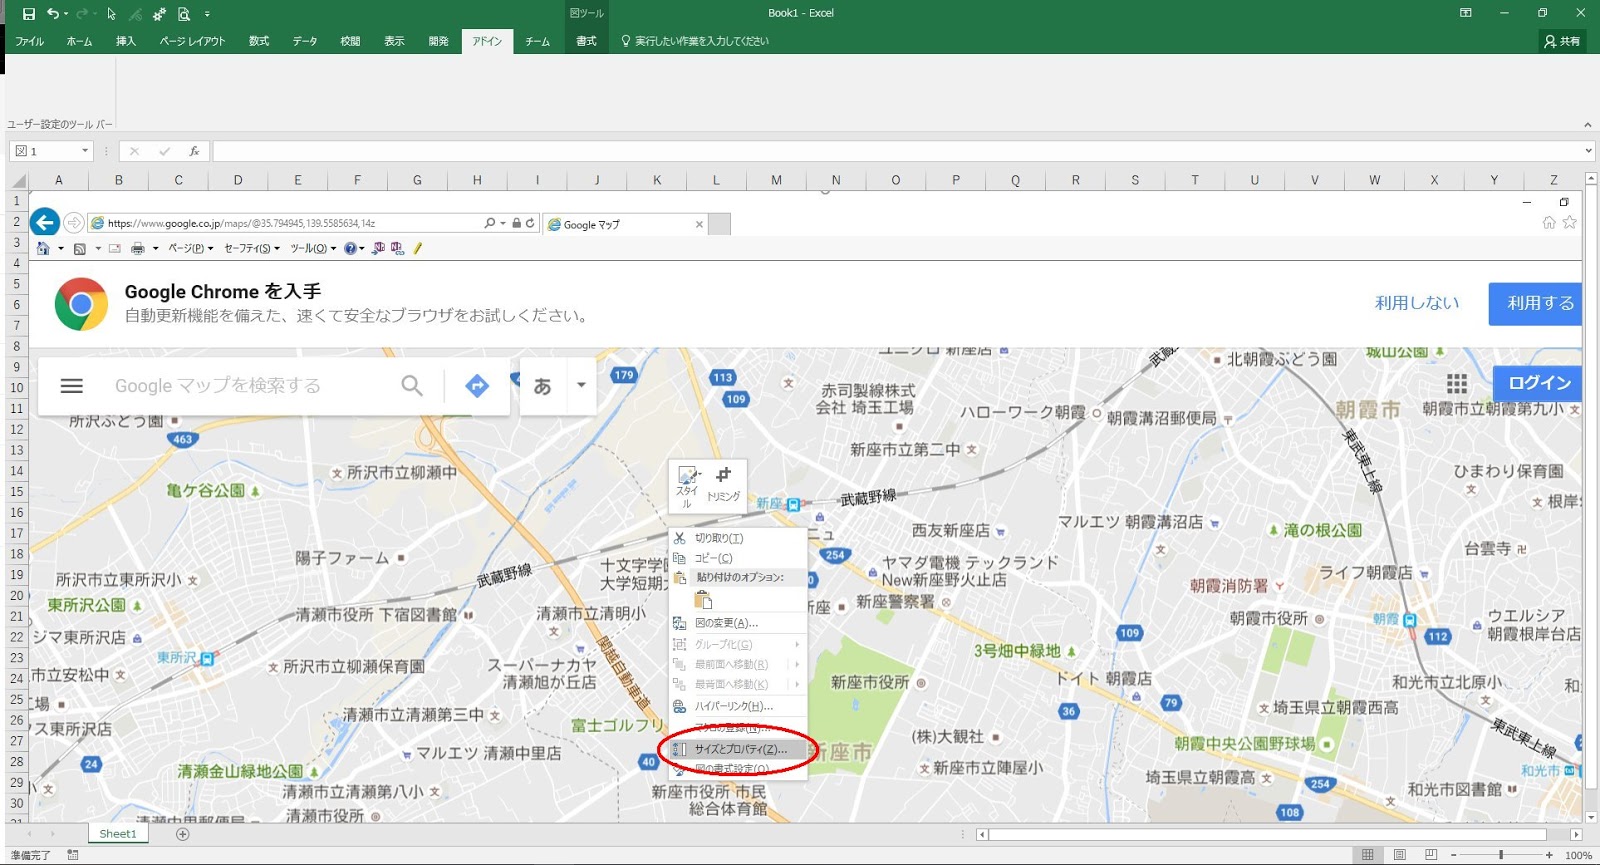Open the Google apps grid icon
Viewport: 1600px width, 865px height.
[1457, 384]
